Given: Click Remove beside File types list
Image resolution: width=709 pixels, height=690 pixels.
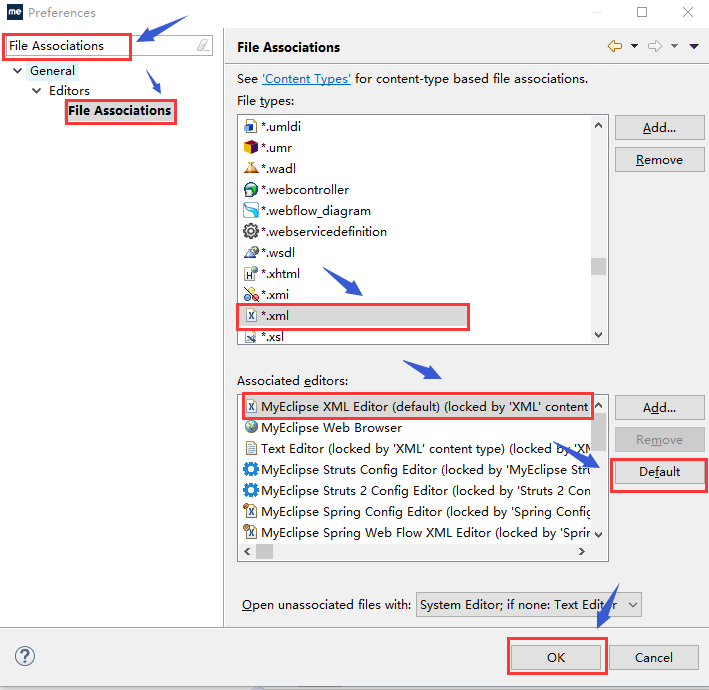Looking at the screenshot, I should [659, 160].
